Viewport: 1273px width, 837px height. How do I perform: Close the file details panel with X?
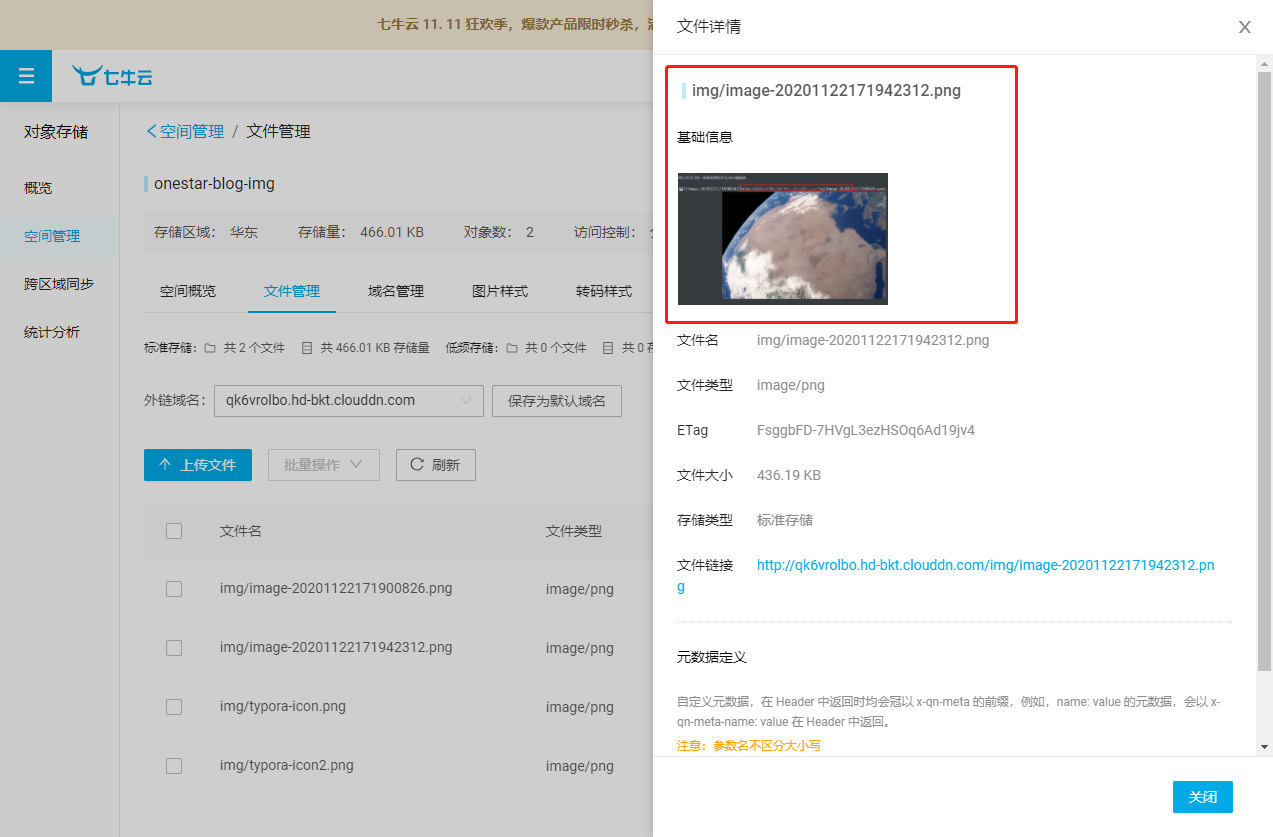1244,27
